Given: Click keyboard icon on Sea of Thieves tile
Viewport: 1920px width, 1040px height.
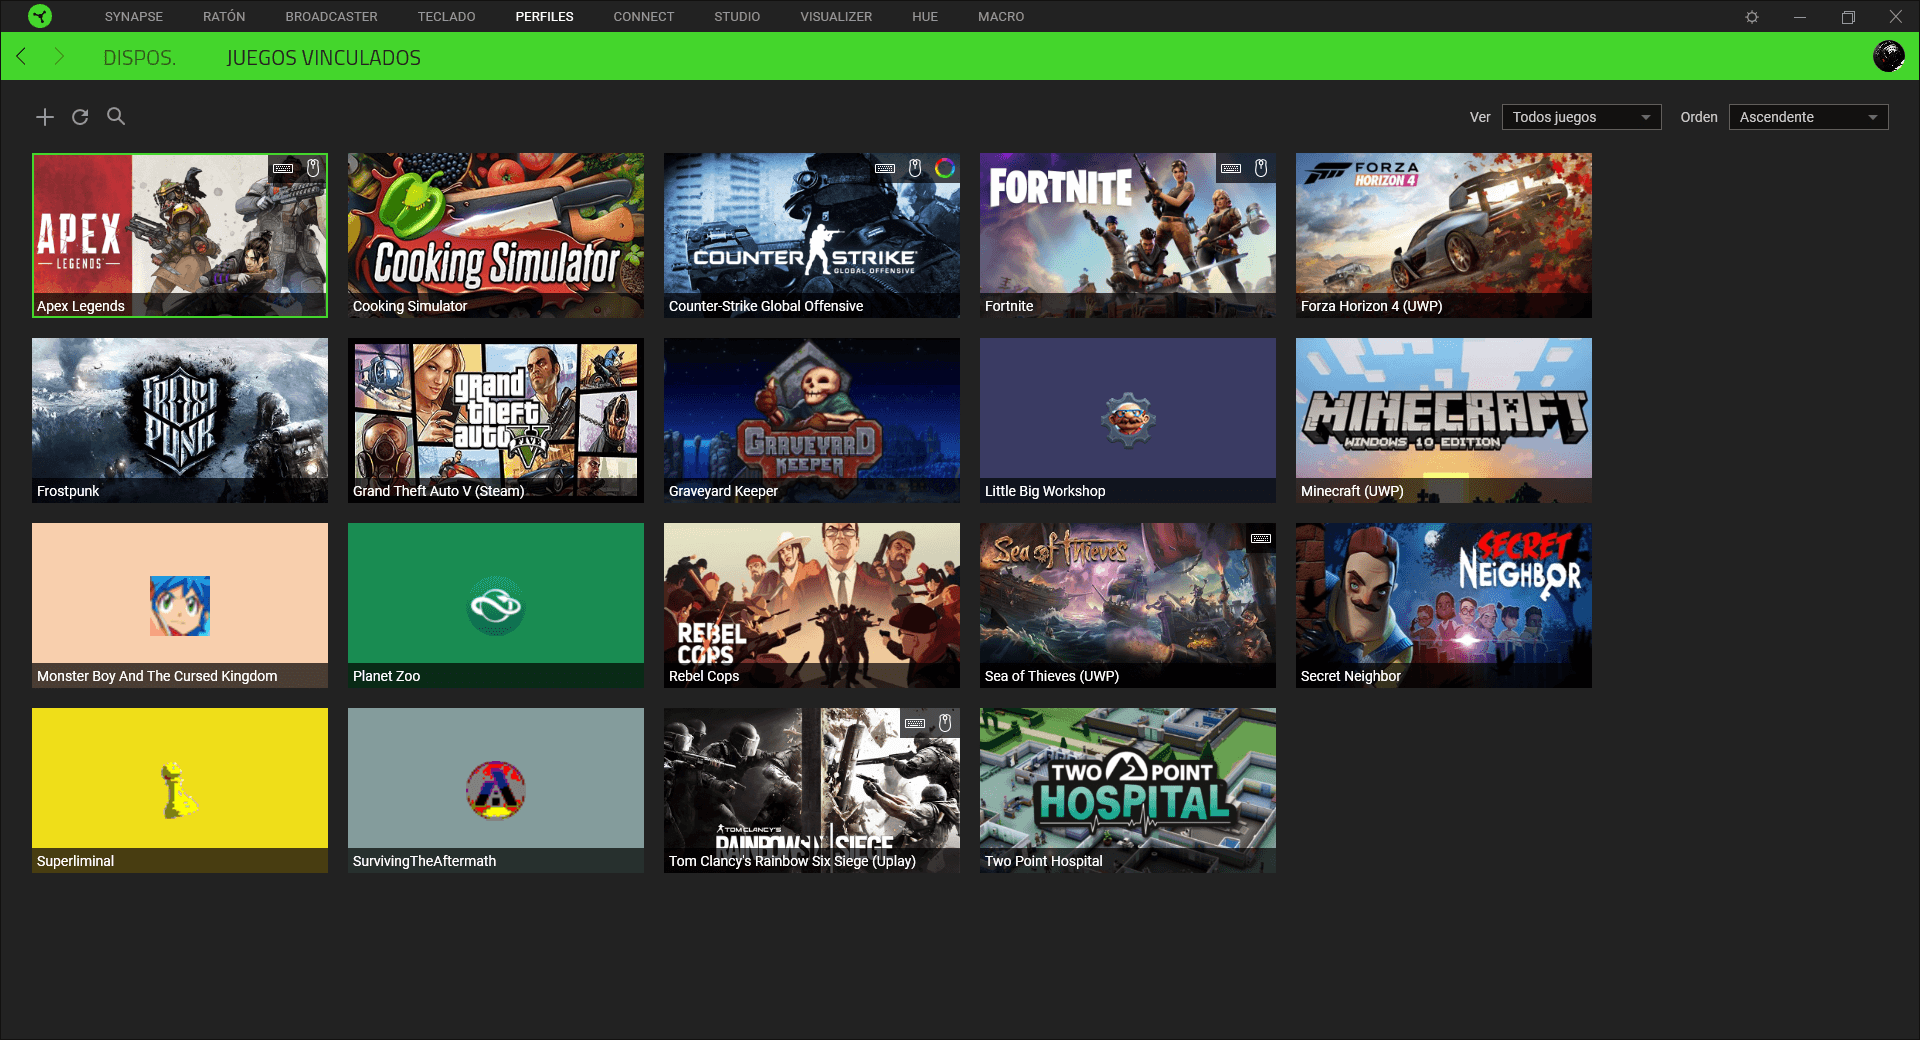Looking at the screenshot, I should [1261, 538].
